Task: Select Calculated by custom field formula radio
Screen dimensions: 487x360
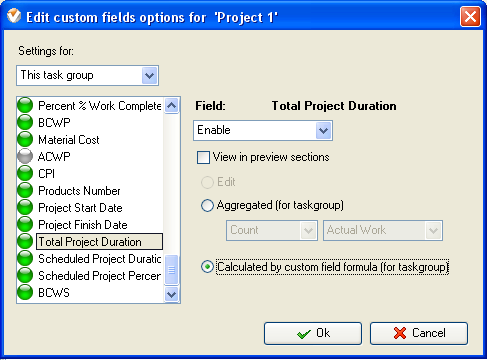Action: coord(207,267)
